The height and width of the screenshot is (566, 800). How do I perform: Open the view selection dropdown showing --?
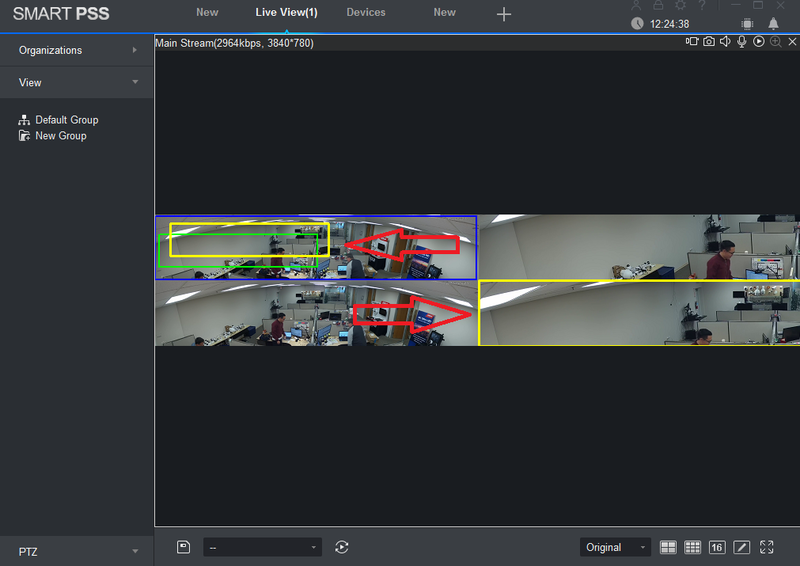point(262,547)
